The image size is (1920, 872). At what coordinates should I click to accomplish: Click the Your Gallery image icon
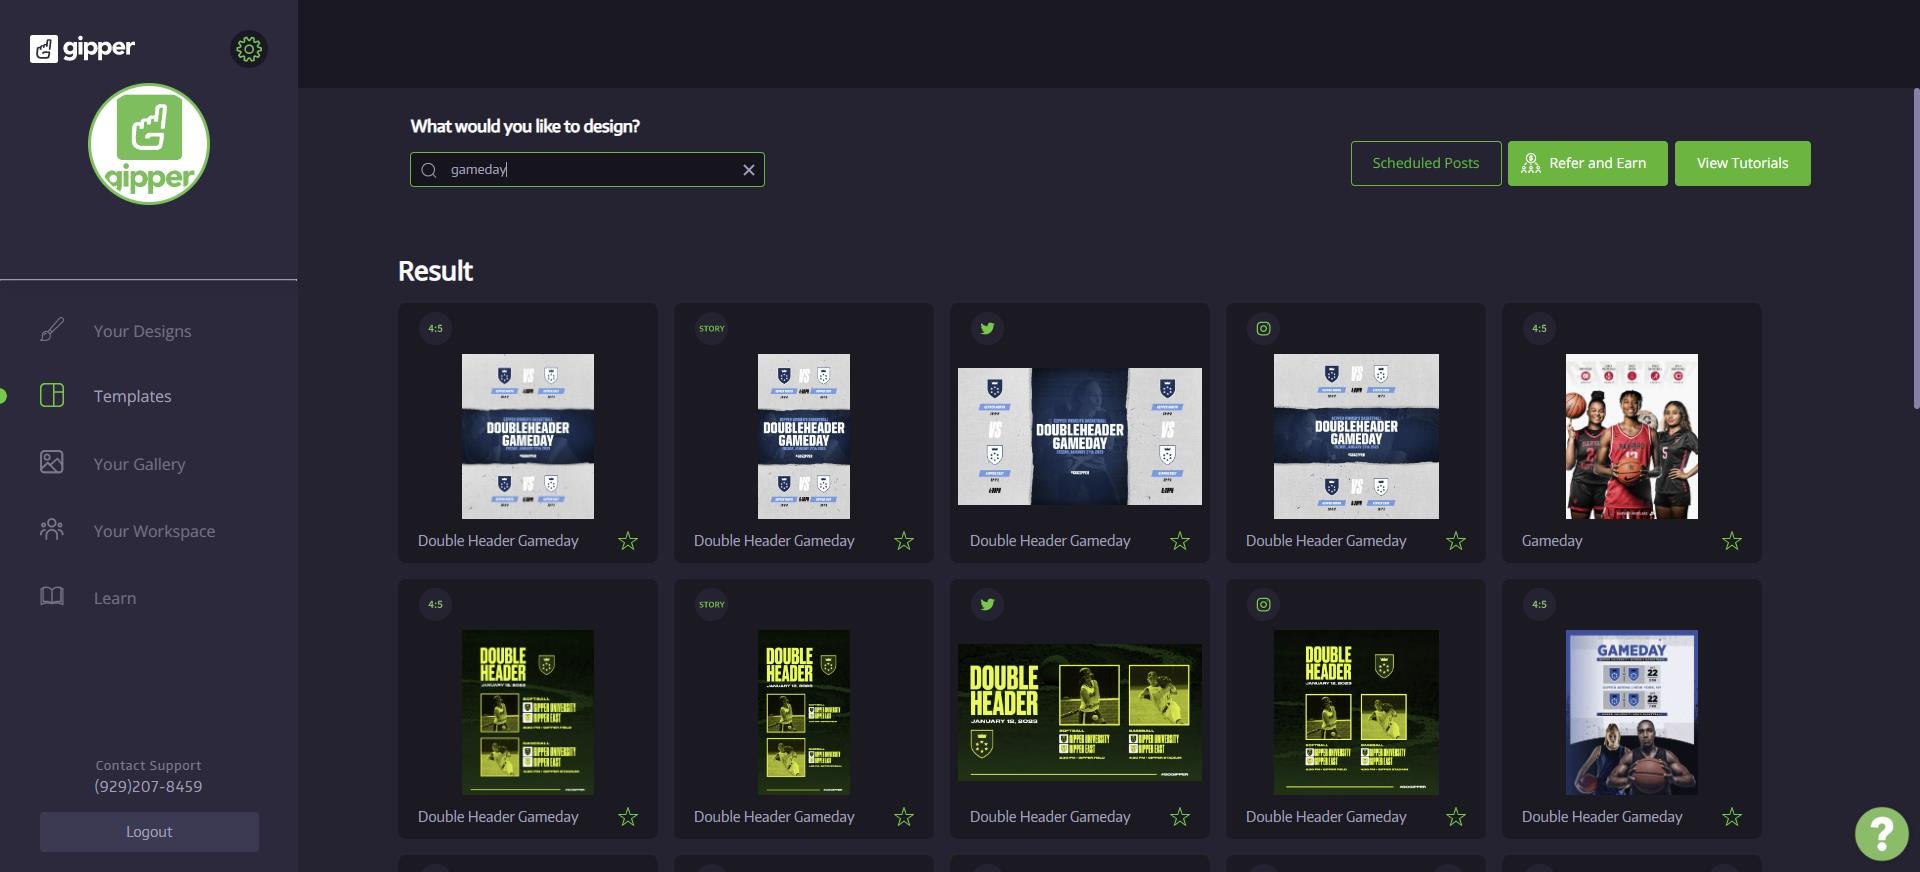click(52, 462)
